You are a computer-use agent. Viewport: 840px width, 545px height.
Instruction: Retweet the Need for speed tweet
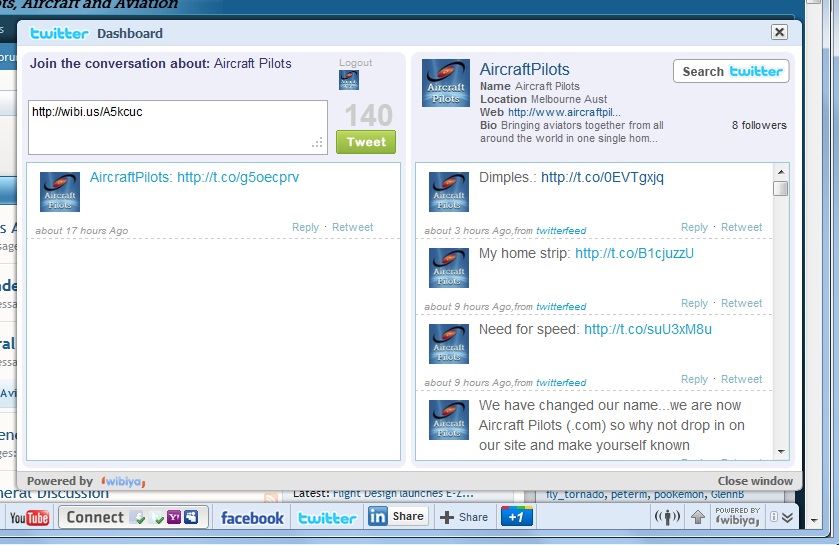pos(741,379)
